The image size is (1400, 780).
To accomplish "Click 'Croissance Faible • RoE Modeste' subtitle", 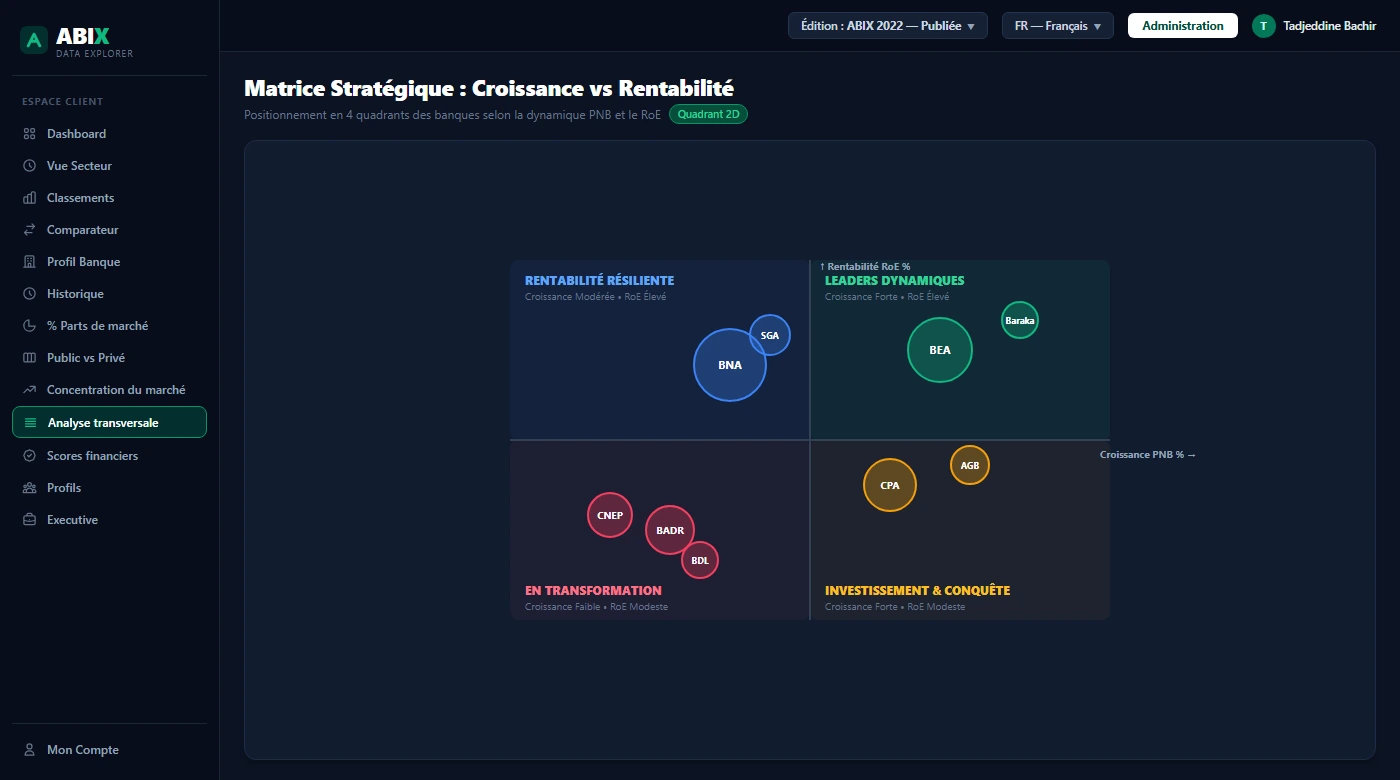I will [x=596, y=607].
